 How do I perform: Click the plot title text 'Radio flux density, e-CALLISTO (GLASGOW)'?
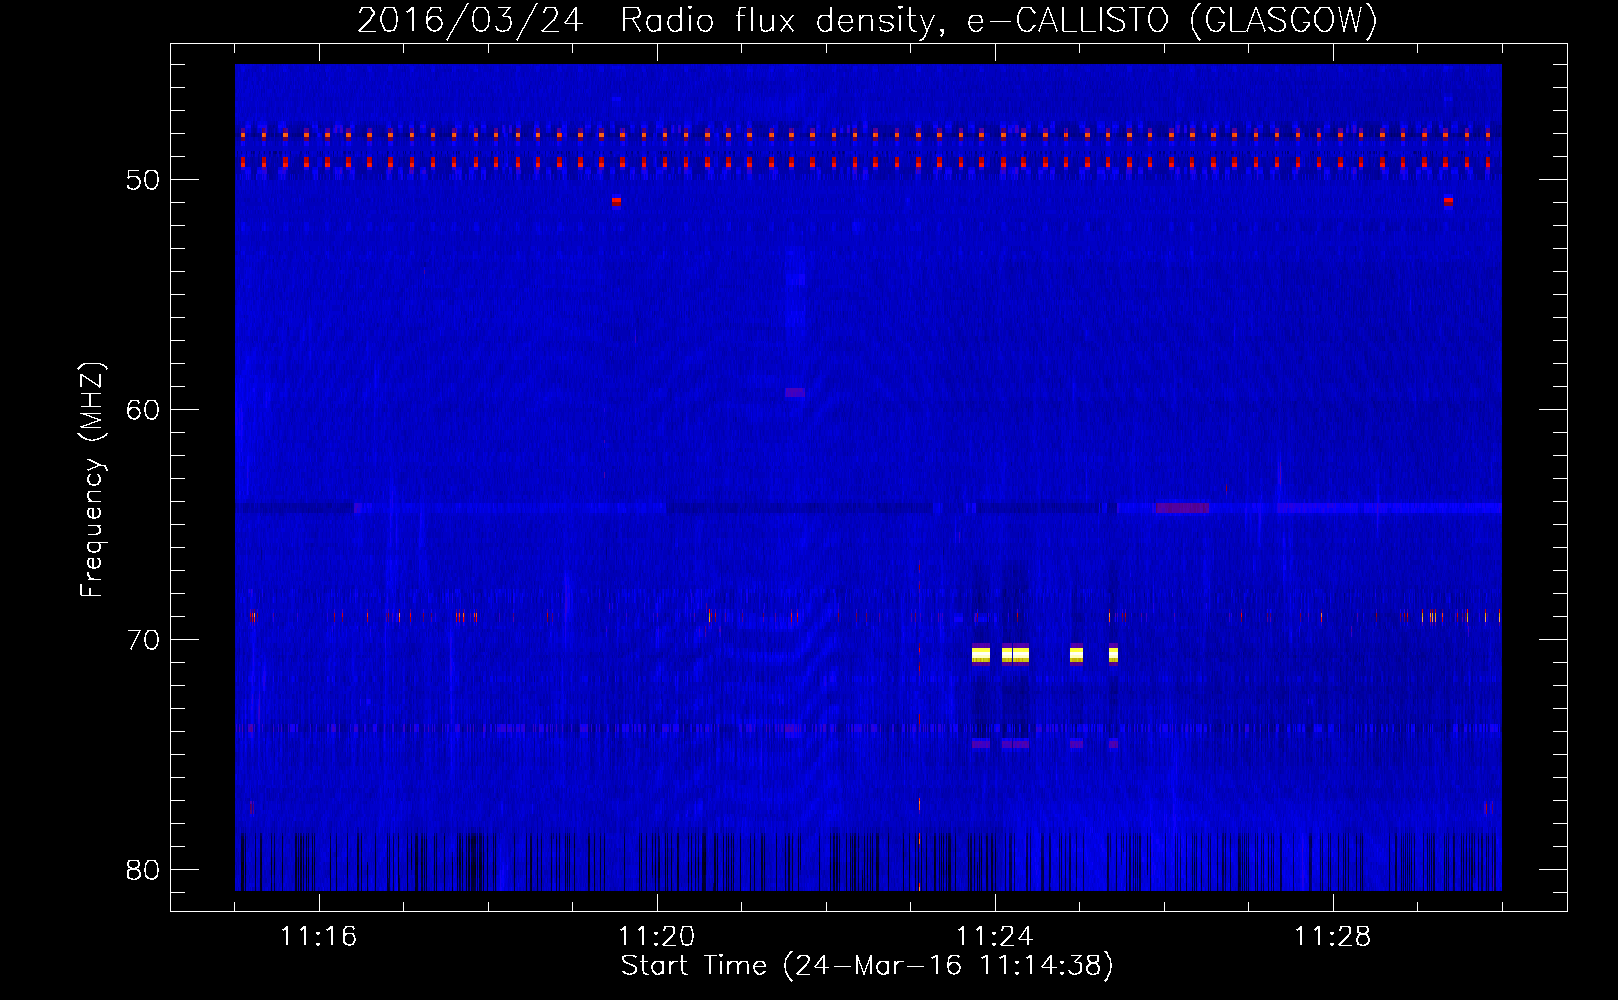(x=999, y=20)
